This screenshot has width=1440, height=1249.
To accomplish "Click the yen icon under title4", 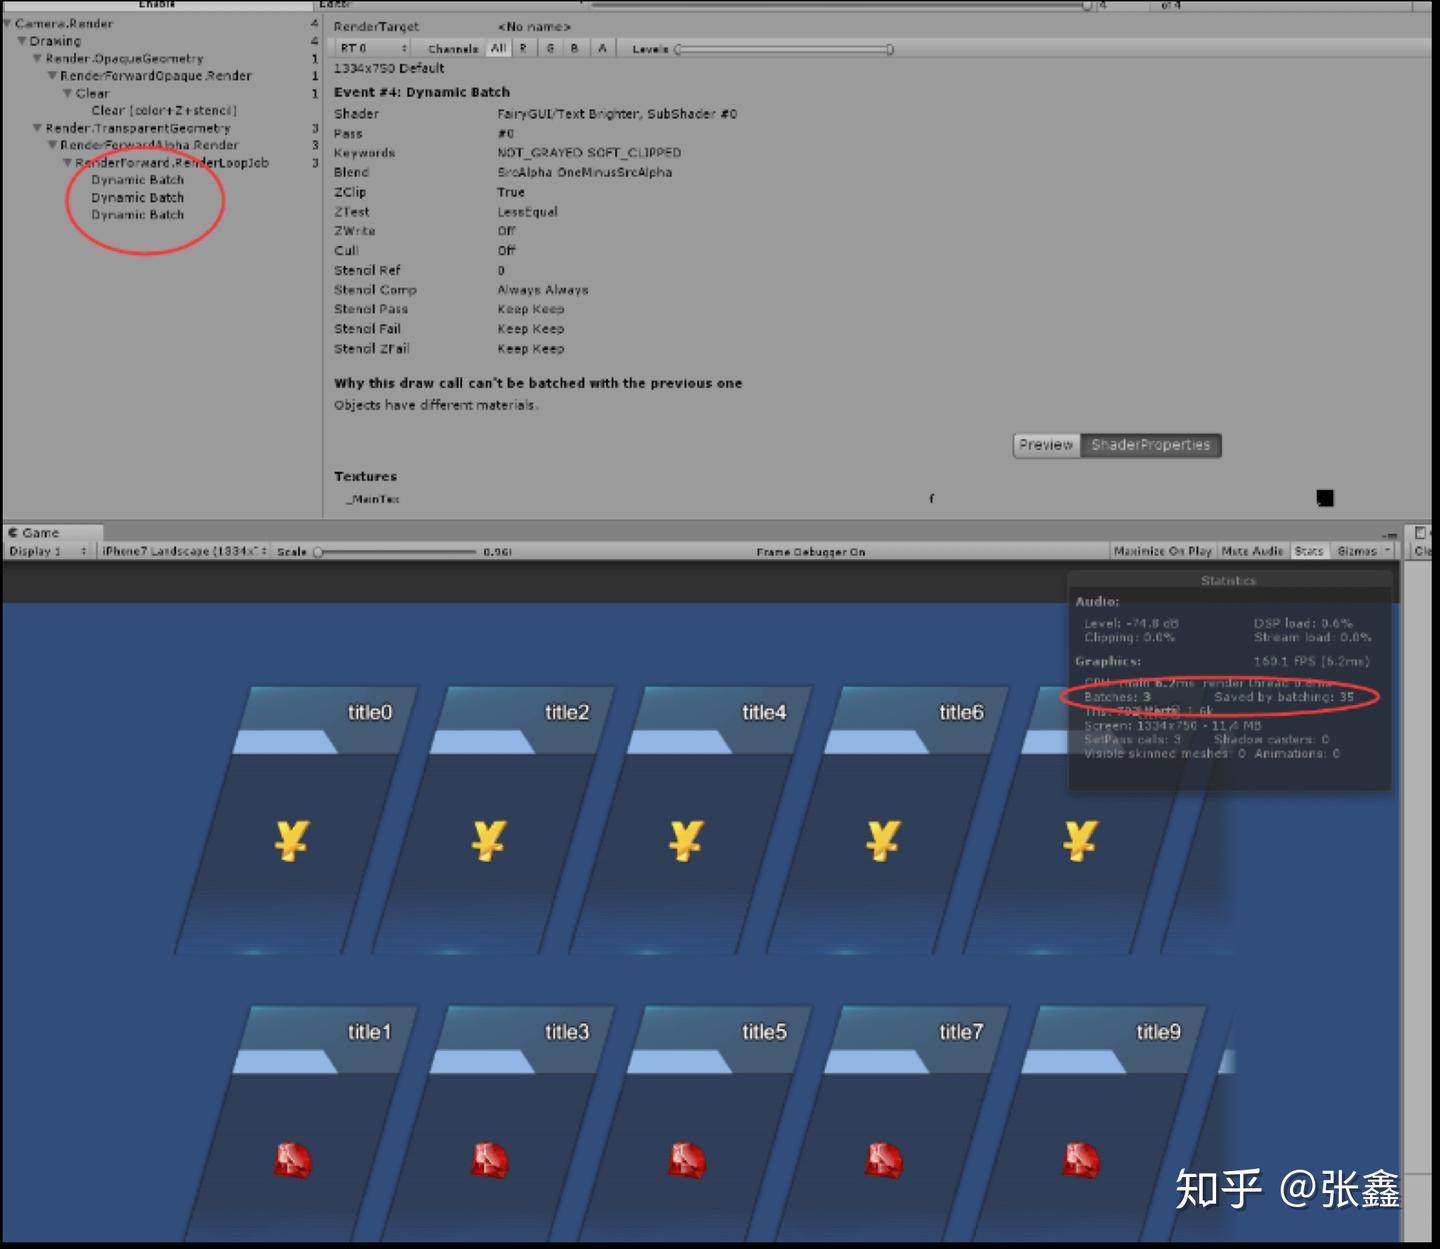I will 686,841.
